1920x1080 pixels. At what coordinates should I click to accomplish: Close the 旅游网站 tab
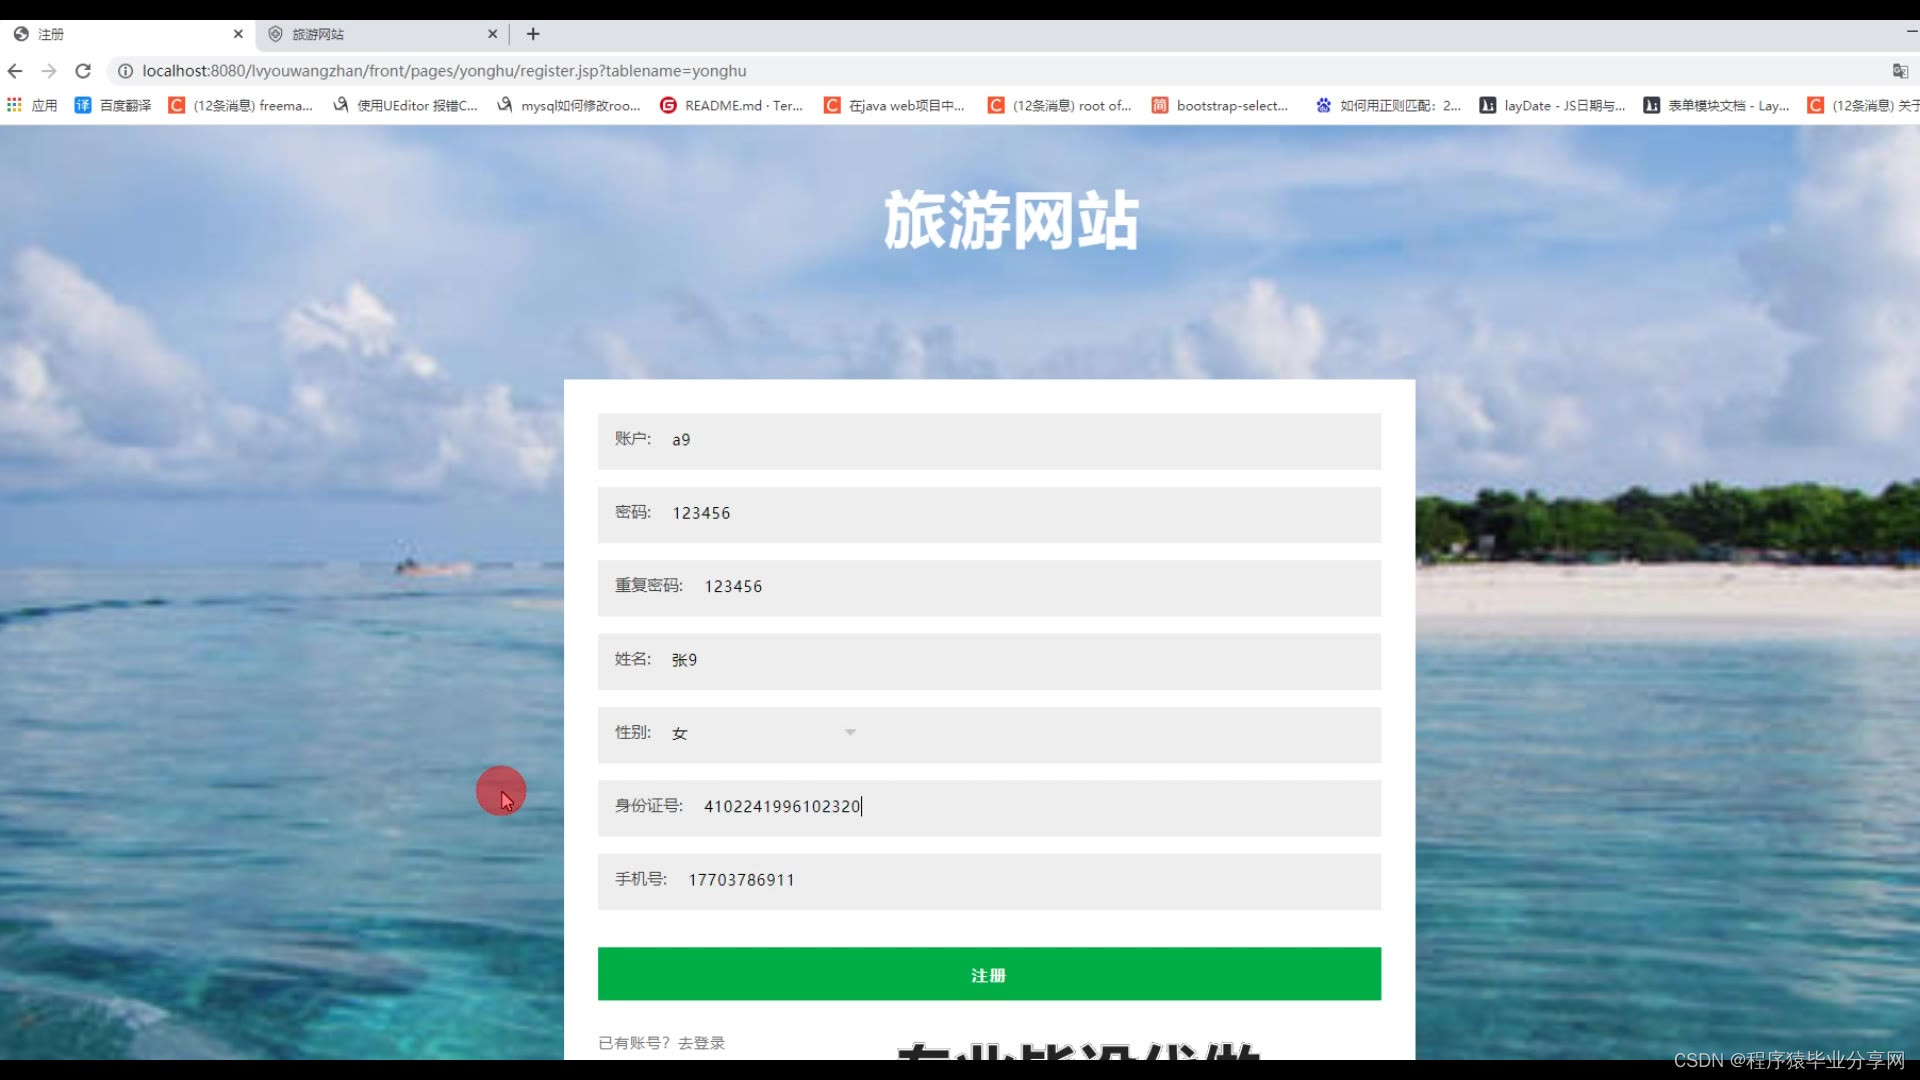492,34
